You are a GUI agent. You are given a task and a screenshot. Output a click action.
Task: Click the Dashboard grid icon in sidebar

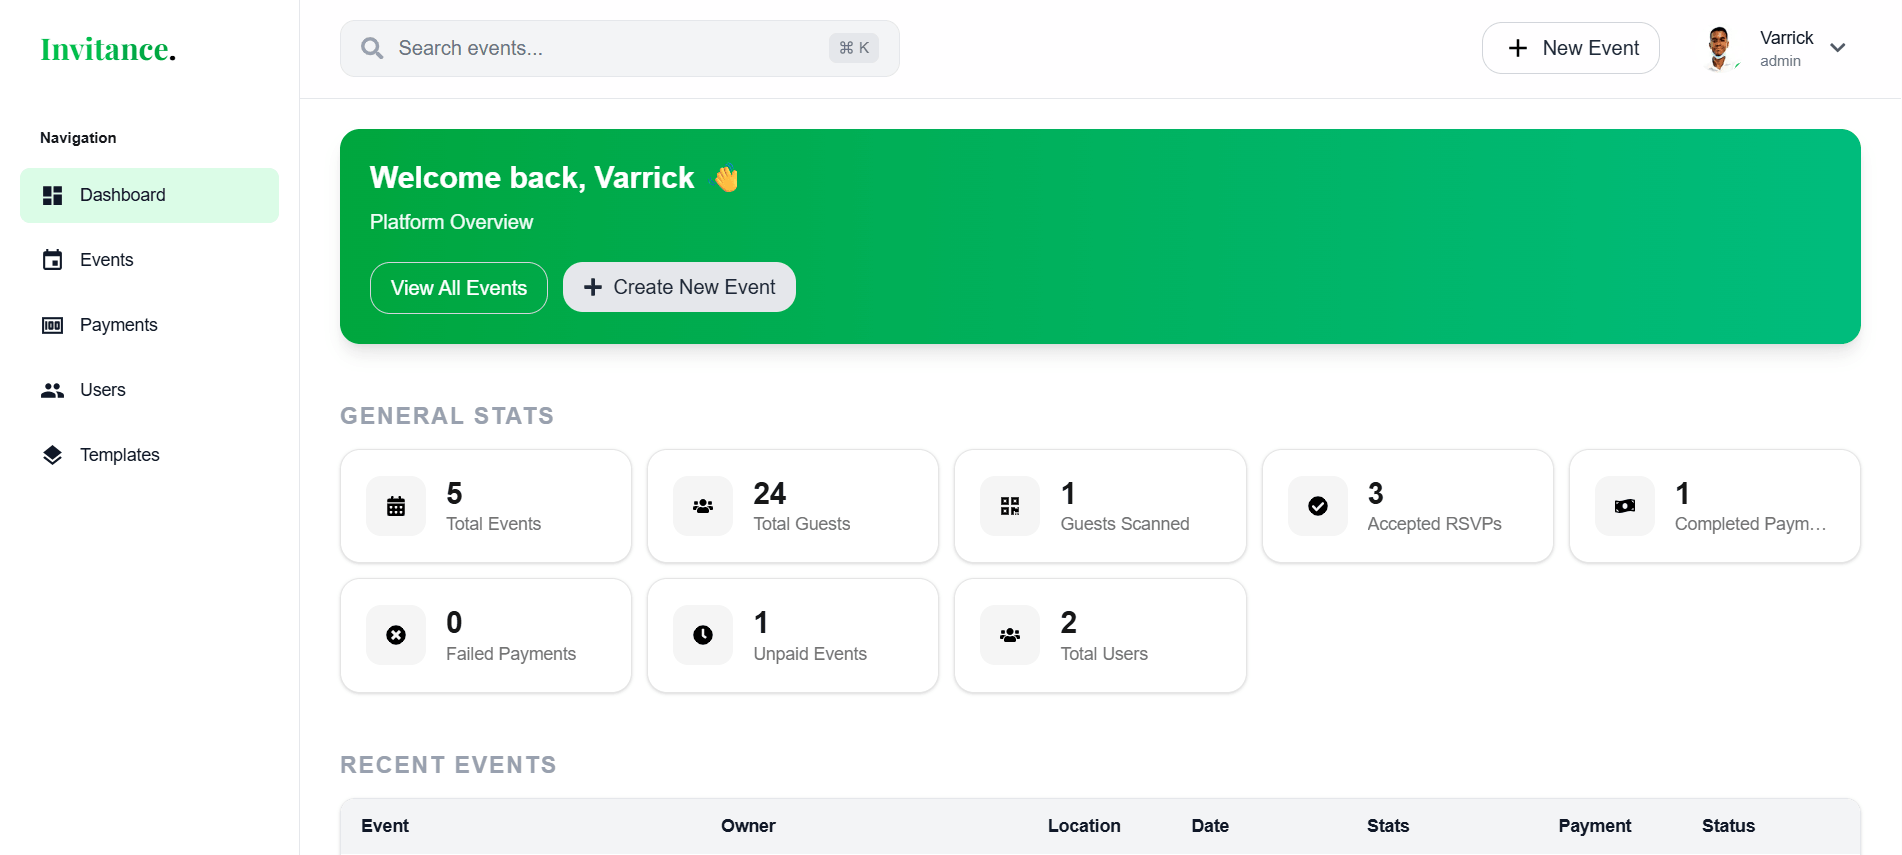[53, 195]
